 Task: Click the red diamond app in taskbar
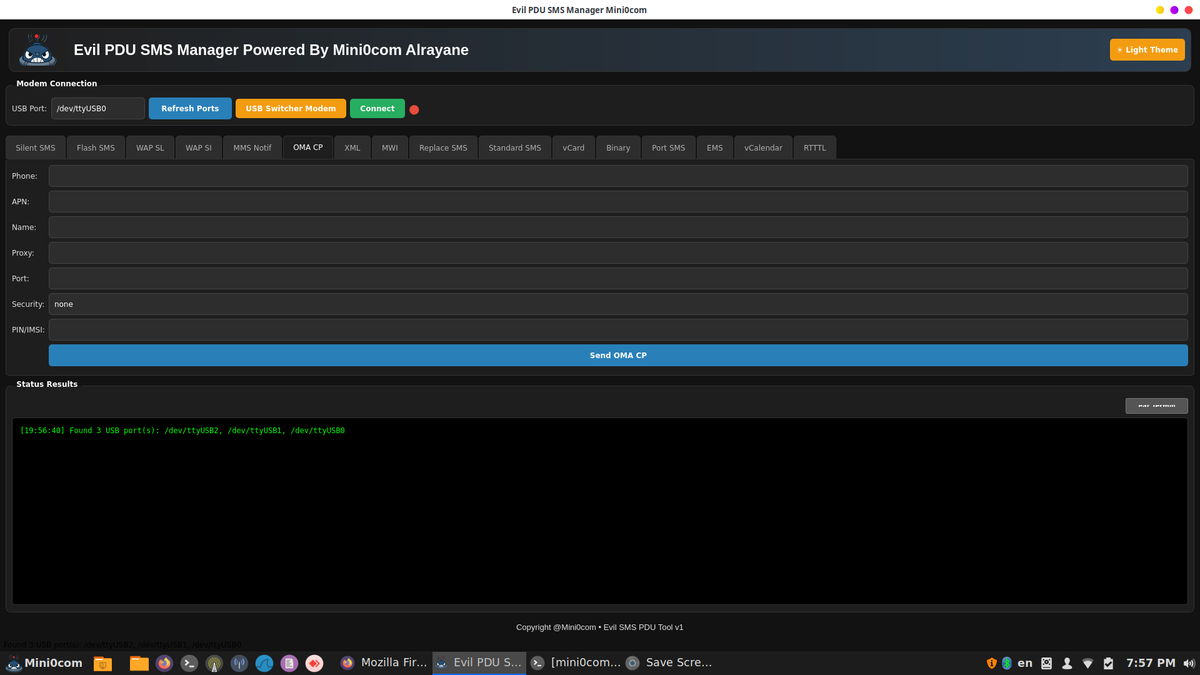click(x=314, y=663)
